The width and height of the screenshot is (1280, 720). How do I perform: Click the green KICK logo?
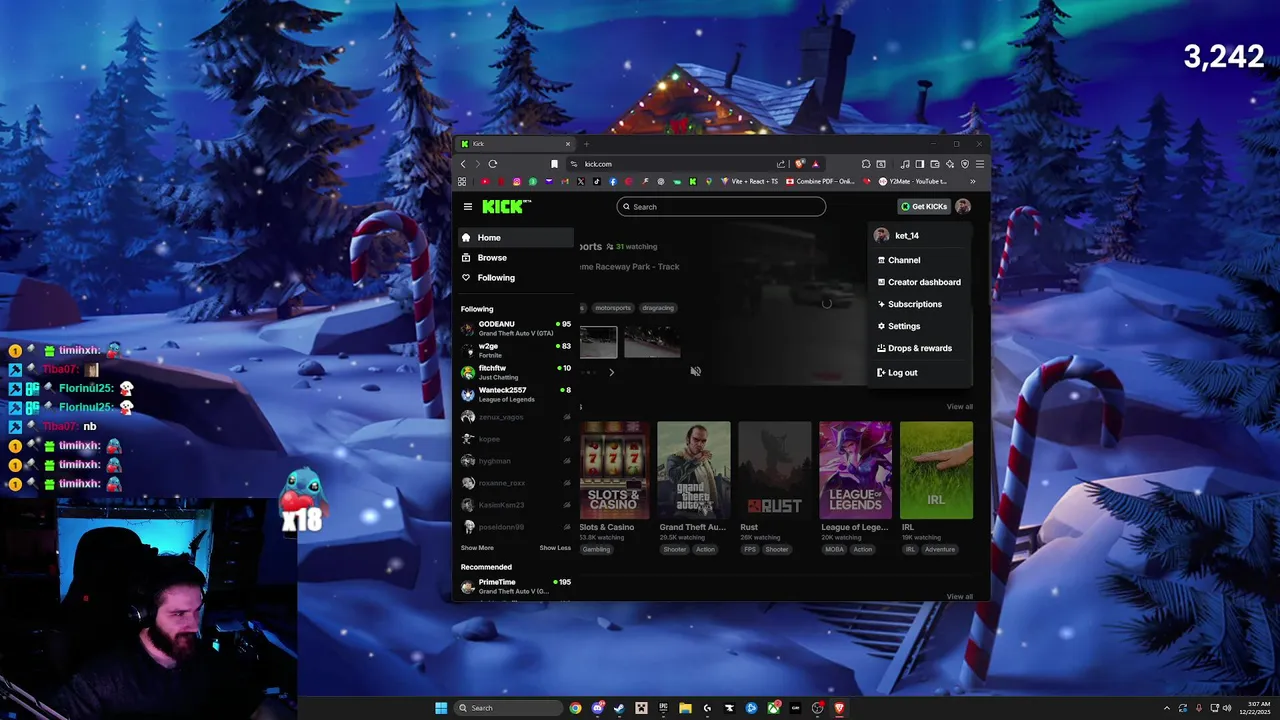[x=506, y=206]
